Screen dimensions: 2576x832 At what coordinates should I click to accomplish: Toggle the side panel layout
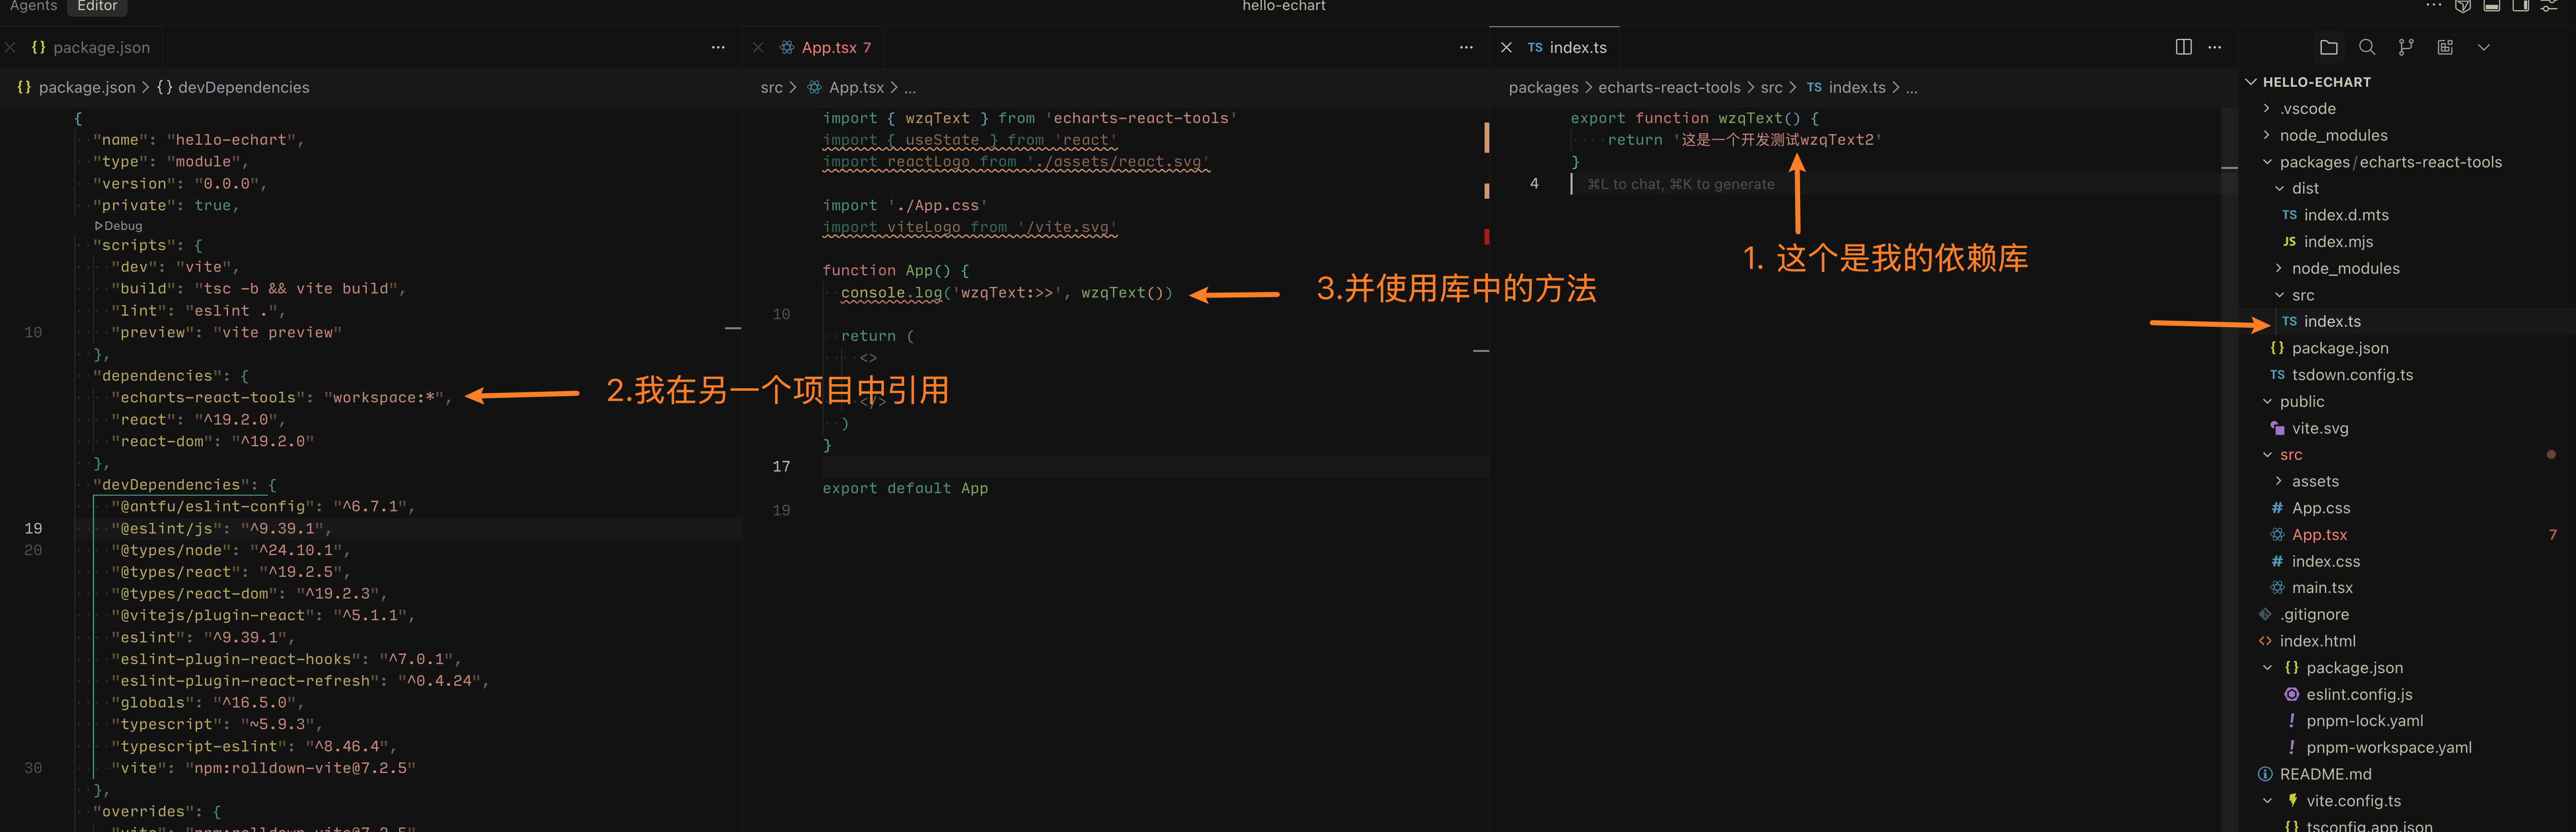point(2520,6)
